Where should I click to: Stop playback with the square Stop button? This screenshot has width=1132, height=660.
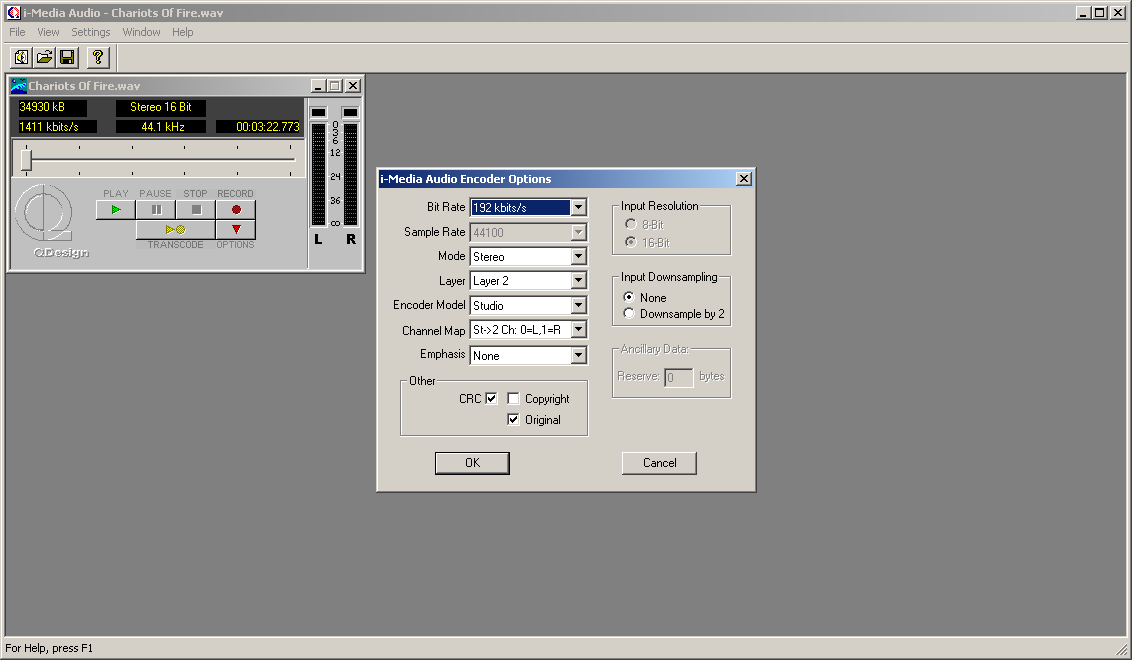coord(196,209)
